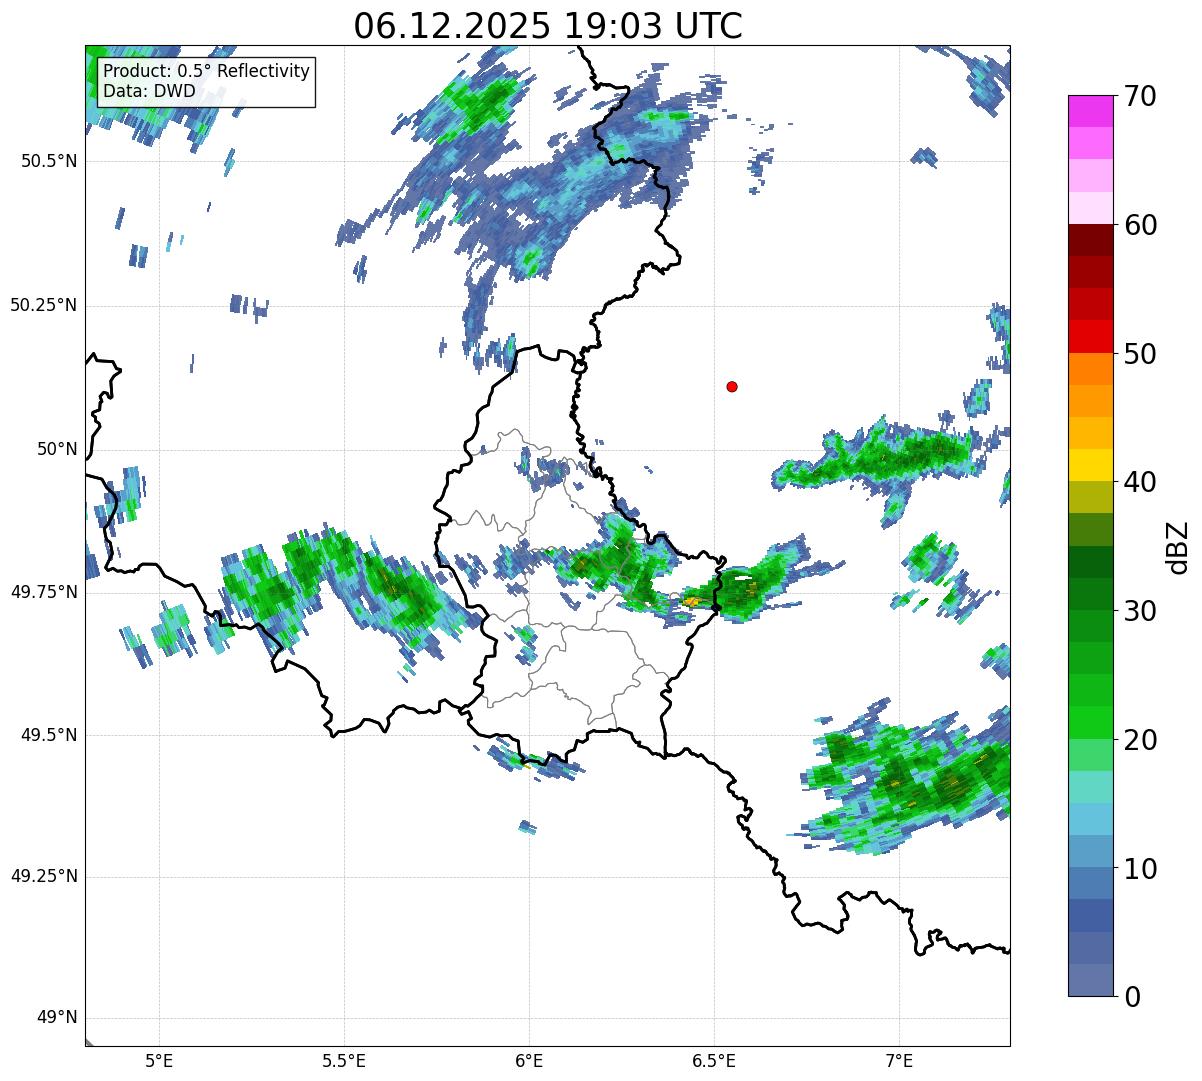
Task: Click the '6.5°E' longitude label
Action: (x=714, y=1062)
